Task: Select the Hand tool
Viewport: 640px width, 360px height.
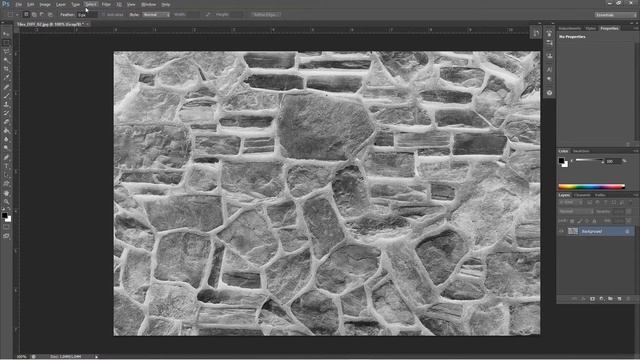Action: (x=6, y=193)
